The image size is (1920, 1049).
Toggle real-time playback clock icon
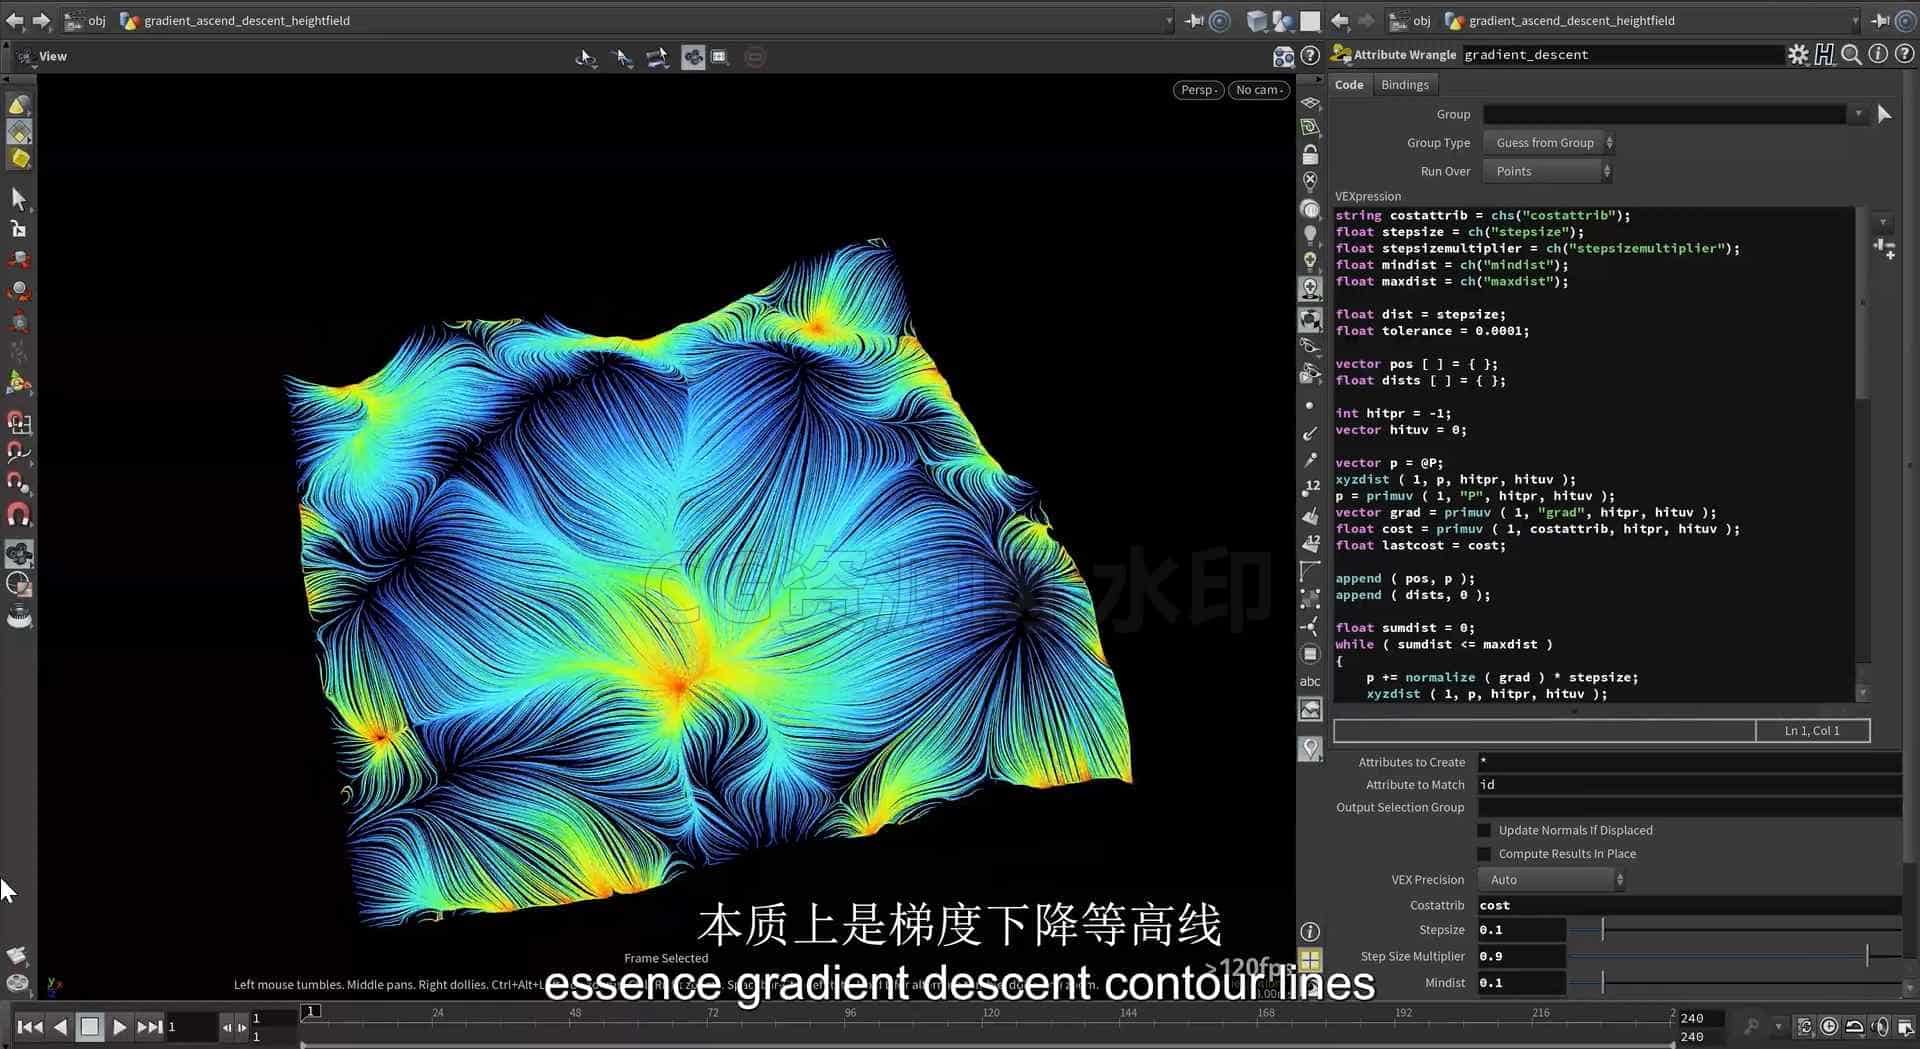(1829, 1026)
